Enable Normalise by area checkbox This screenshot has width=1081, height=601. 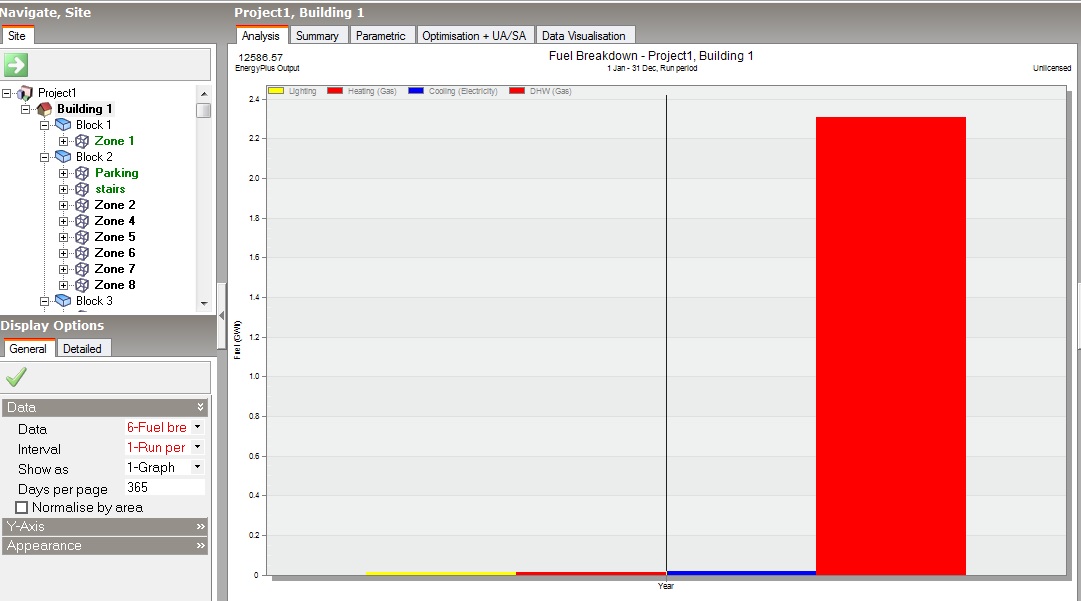(21, 507)
